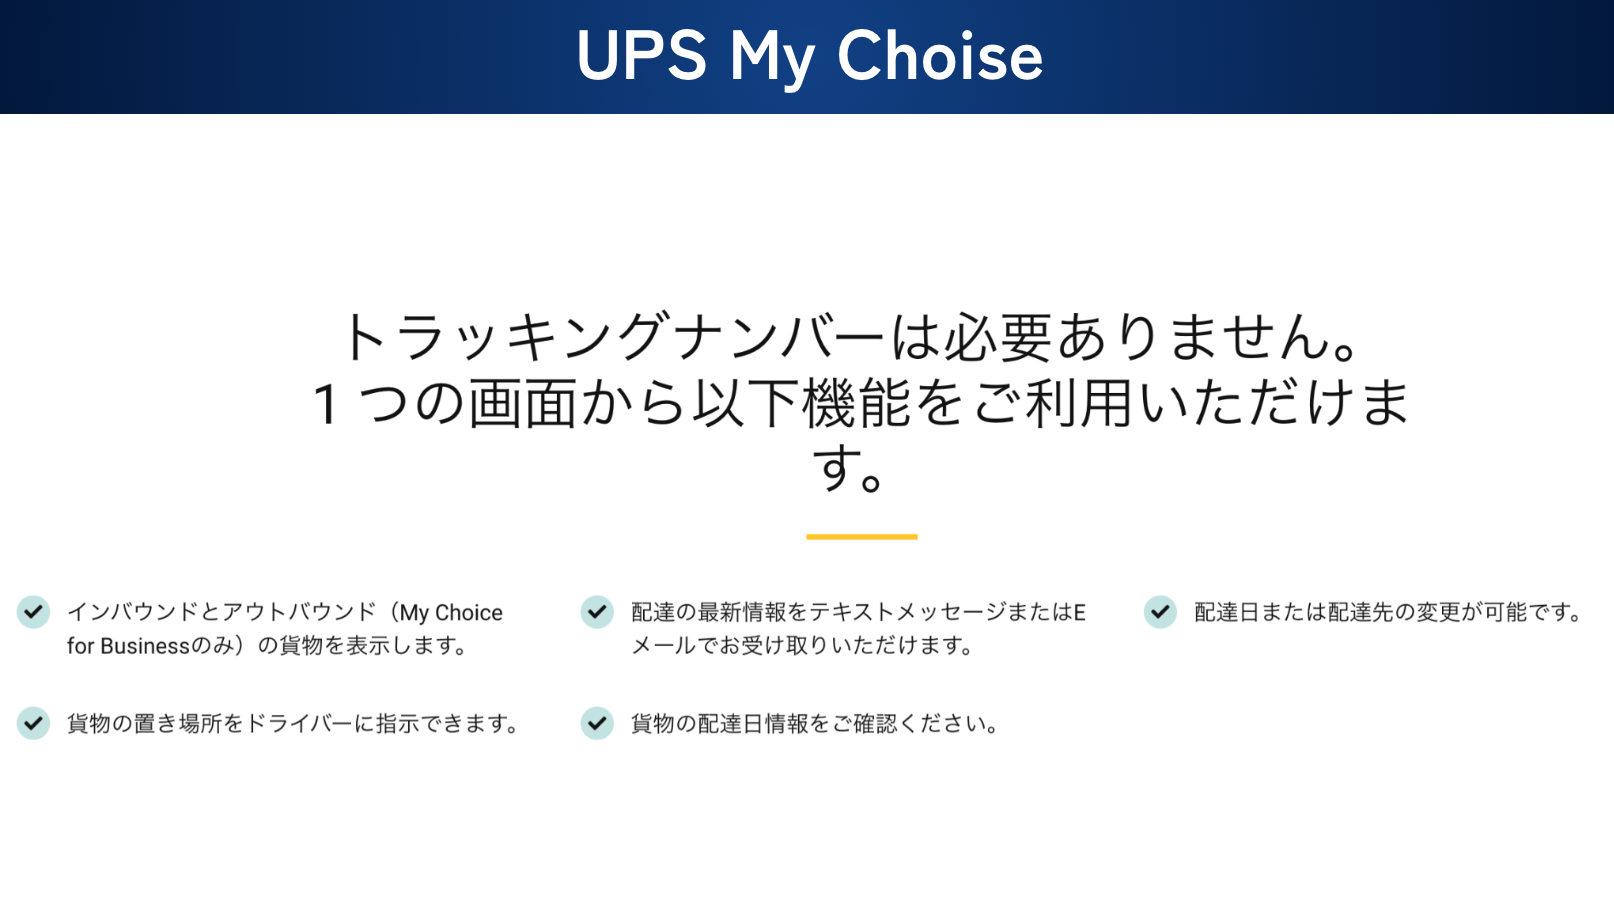Click the 貨物の配達日情報をご確認ください text
This screenshot has width=1614, height=900.
(815, 723)
